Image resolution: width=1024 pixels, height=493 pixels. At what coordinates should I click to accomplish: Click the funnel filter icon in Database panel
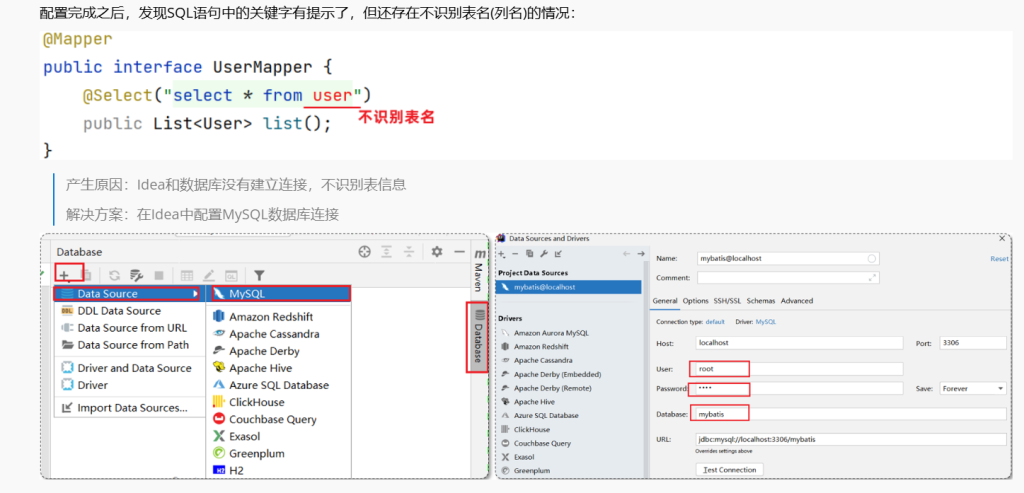tap(259, 275)
